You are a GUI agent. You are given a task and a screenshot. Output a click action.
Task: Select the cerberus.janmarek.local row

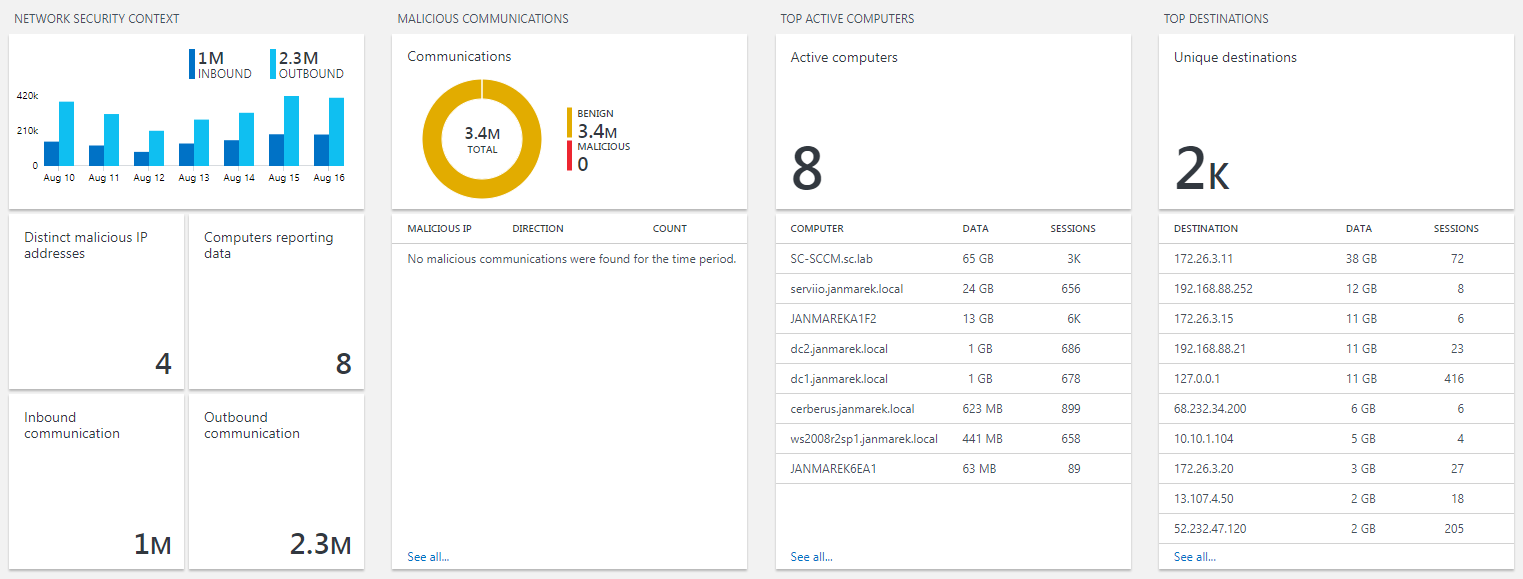coord(953,409)
